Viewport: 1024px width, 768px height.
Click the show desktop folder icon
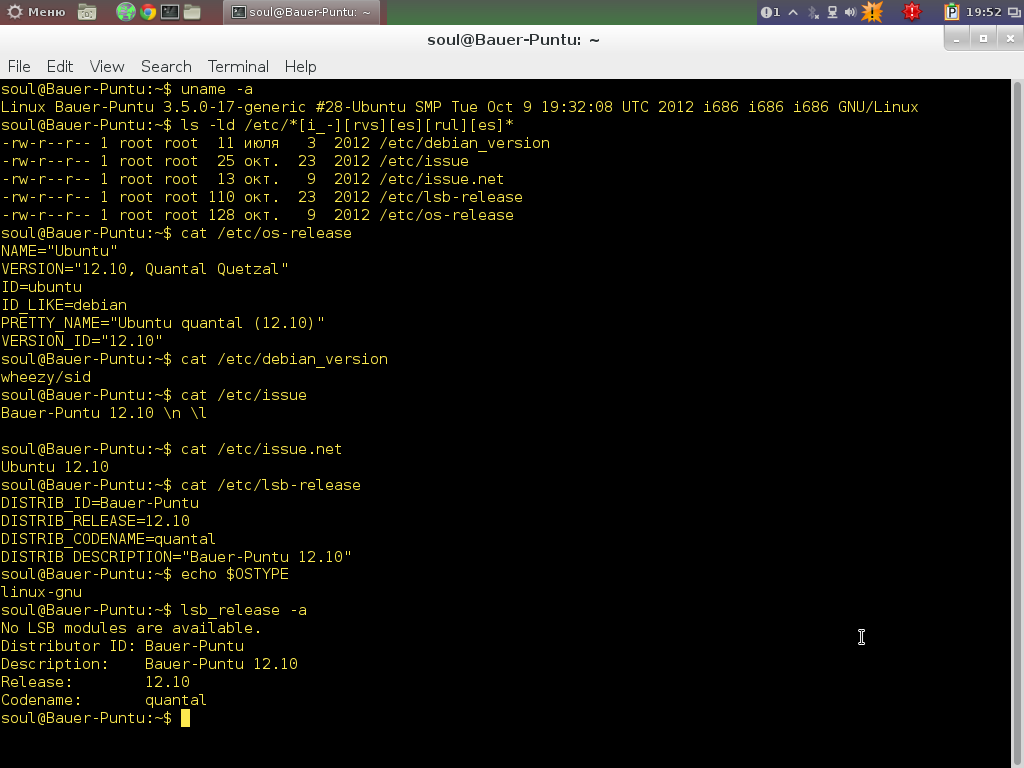click(x=87, y=12)
